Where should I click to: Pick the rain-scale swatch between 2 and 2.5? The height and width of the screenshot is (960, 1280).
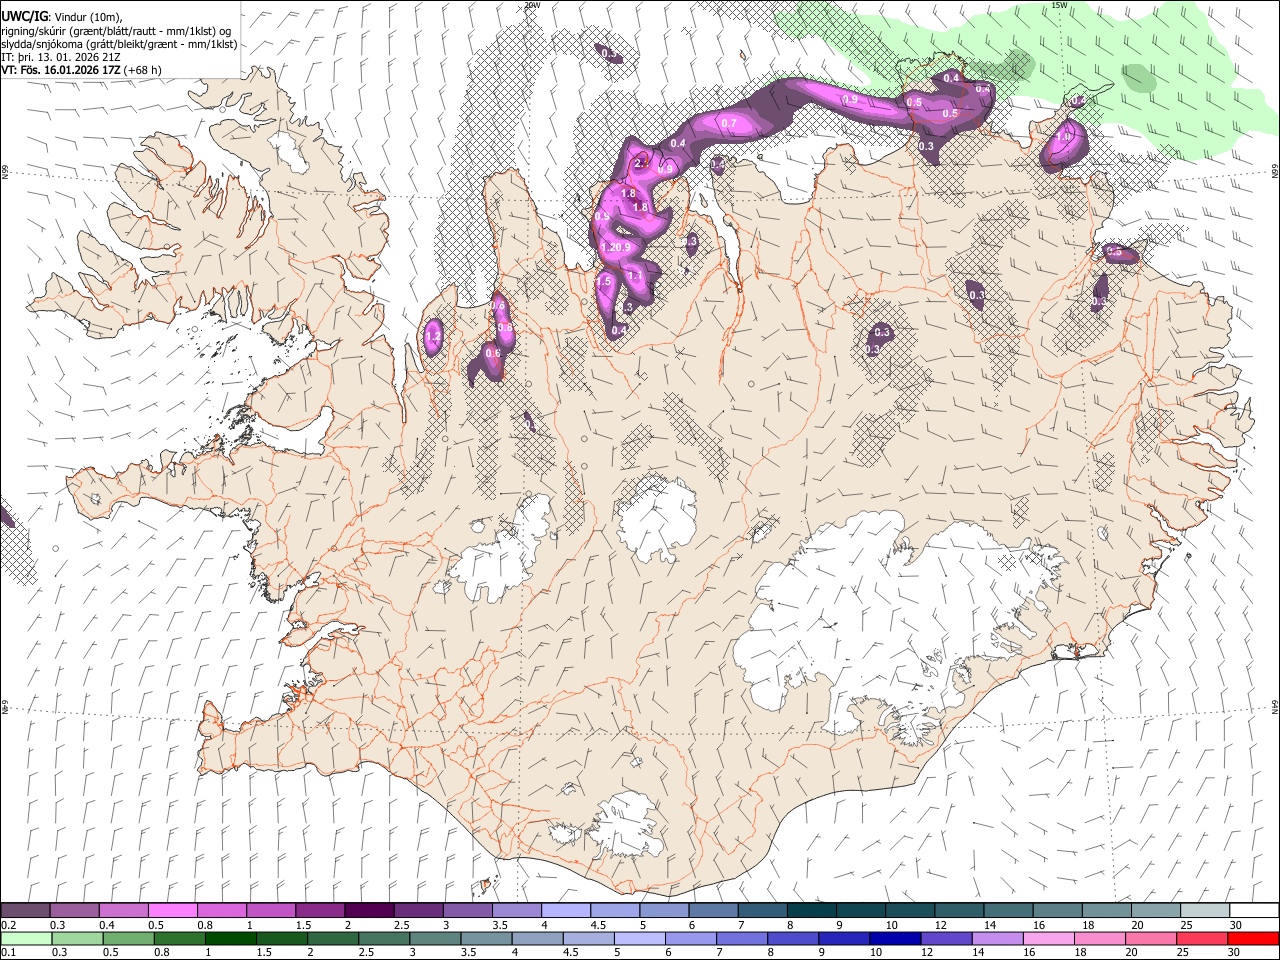point(332,938)
